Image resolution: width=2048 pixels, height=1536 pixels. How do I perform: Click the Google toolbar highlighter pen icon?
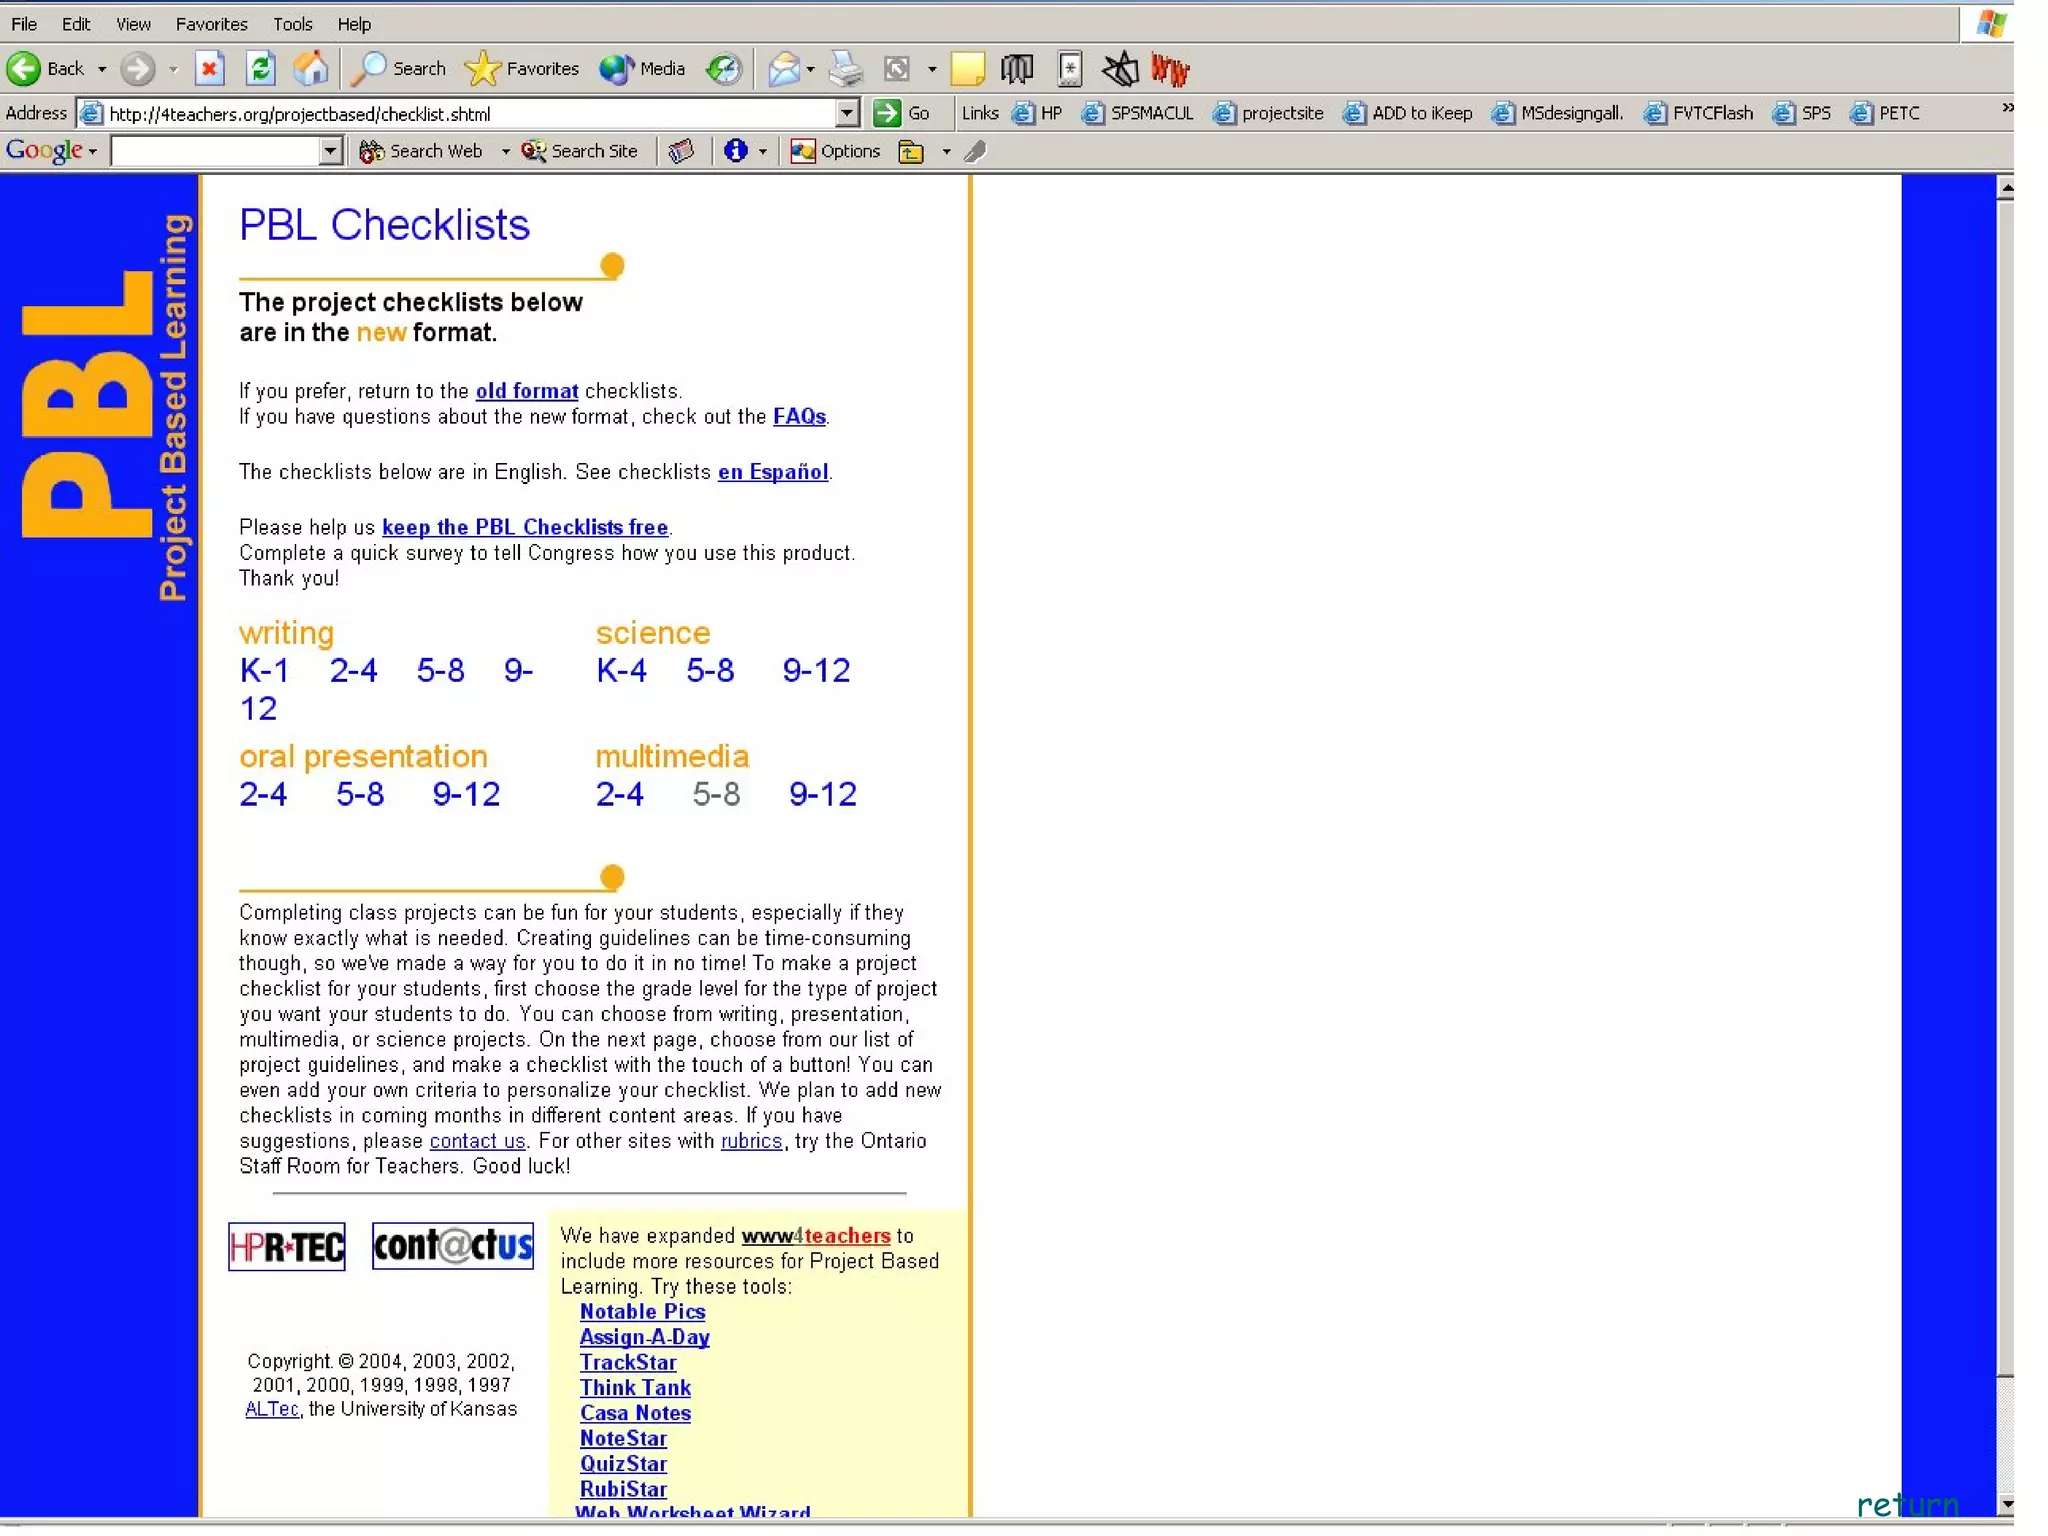976,151
